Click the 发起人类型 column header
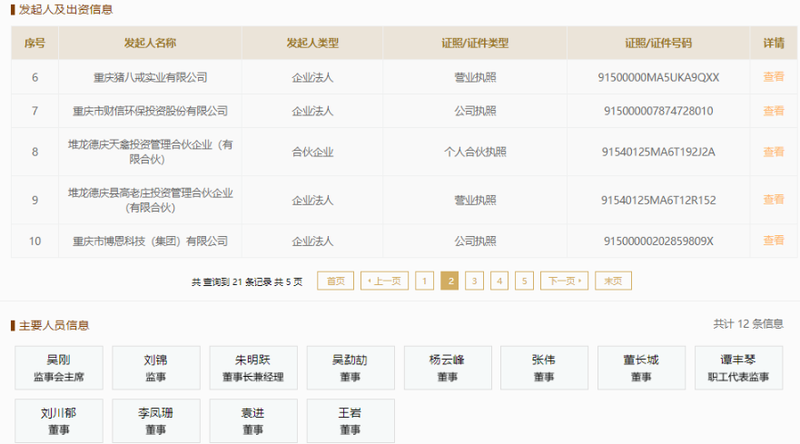Image resolution: width=800 pixels, height=444 pixels. pyautogui.click(x=312, y=43)
